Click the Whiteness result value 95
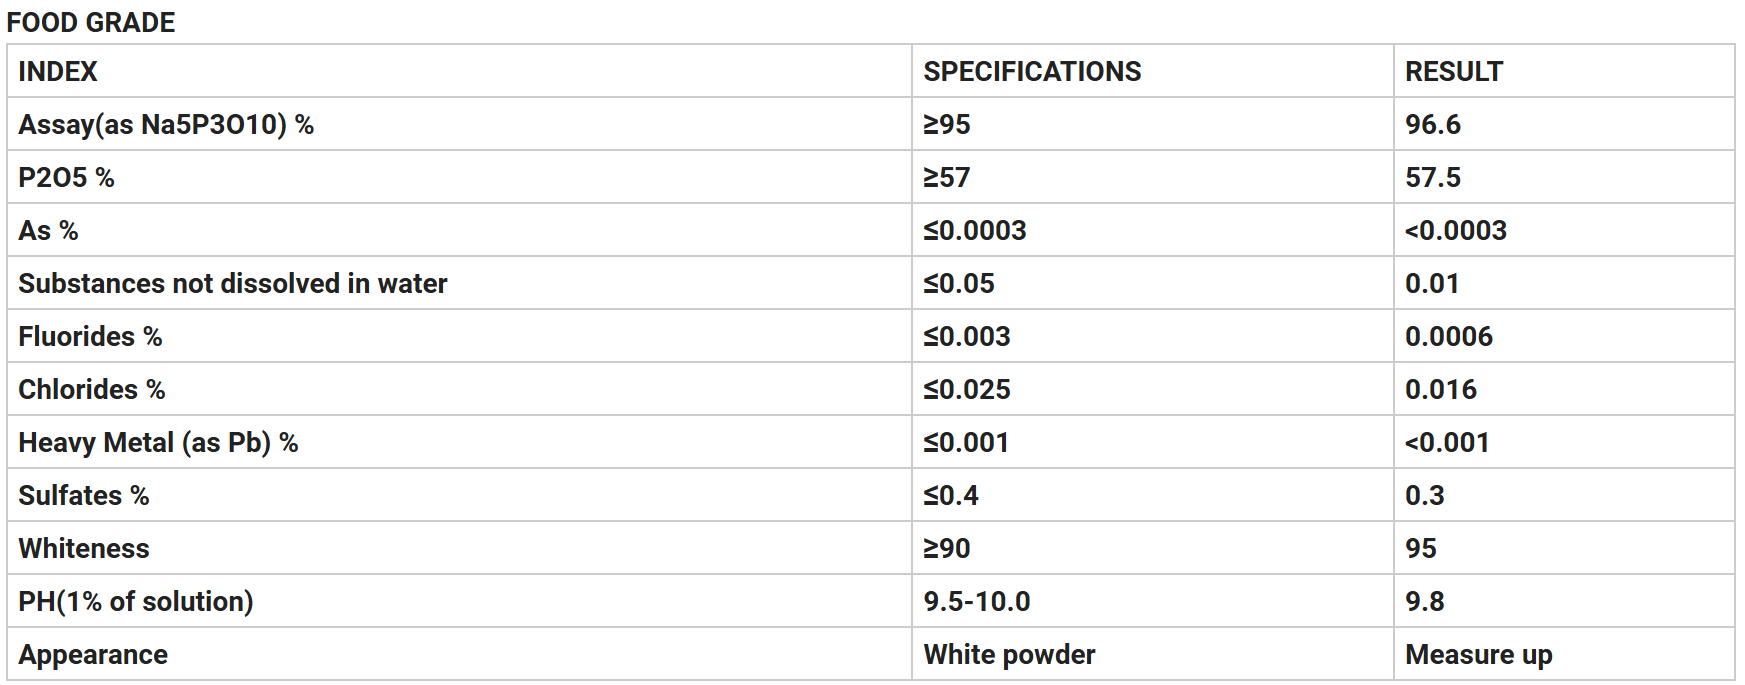Screen dimensions: 1745x685 tap(1421, 548)
